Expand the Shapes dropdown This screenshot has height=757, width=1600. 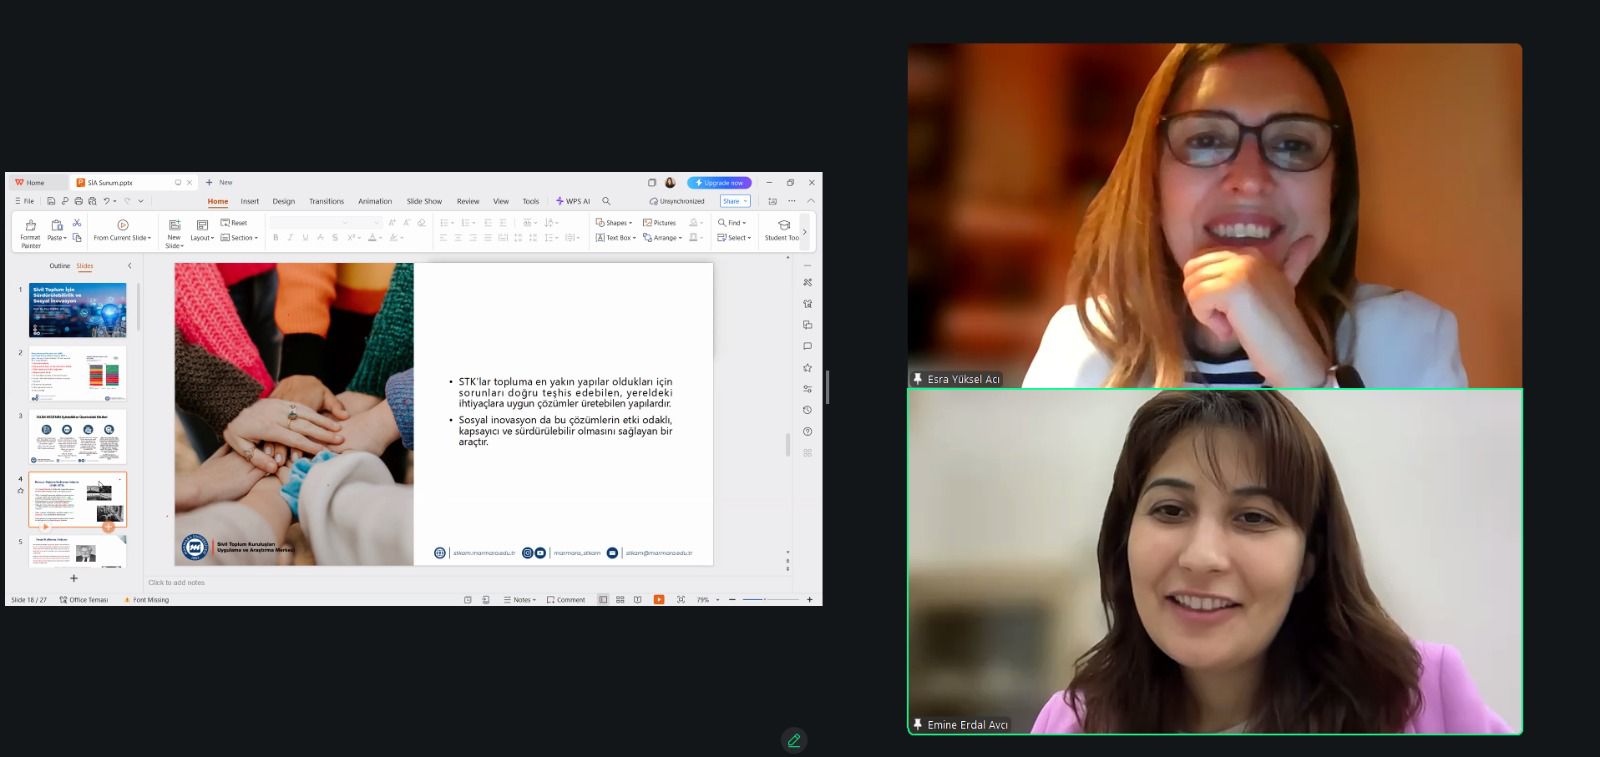pyautogui.click(x=614, y=223)
